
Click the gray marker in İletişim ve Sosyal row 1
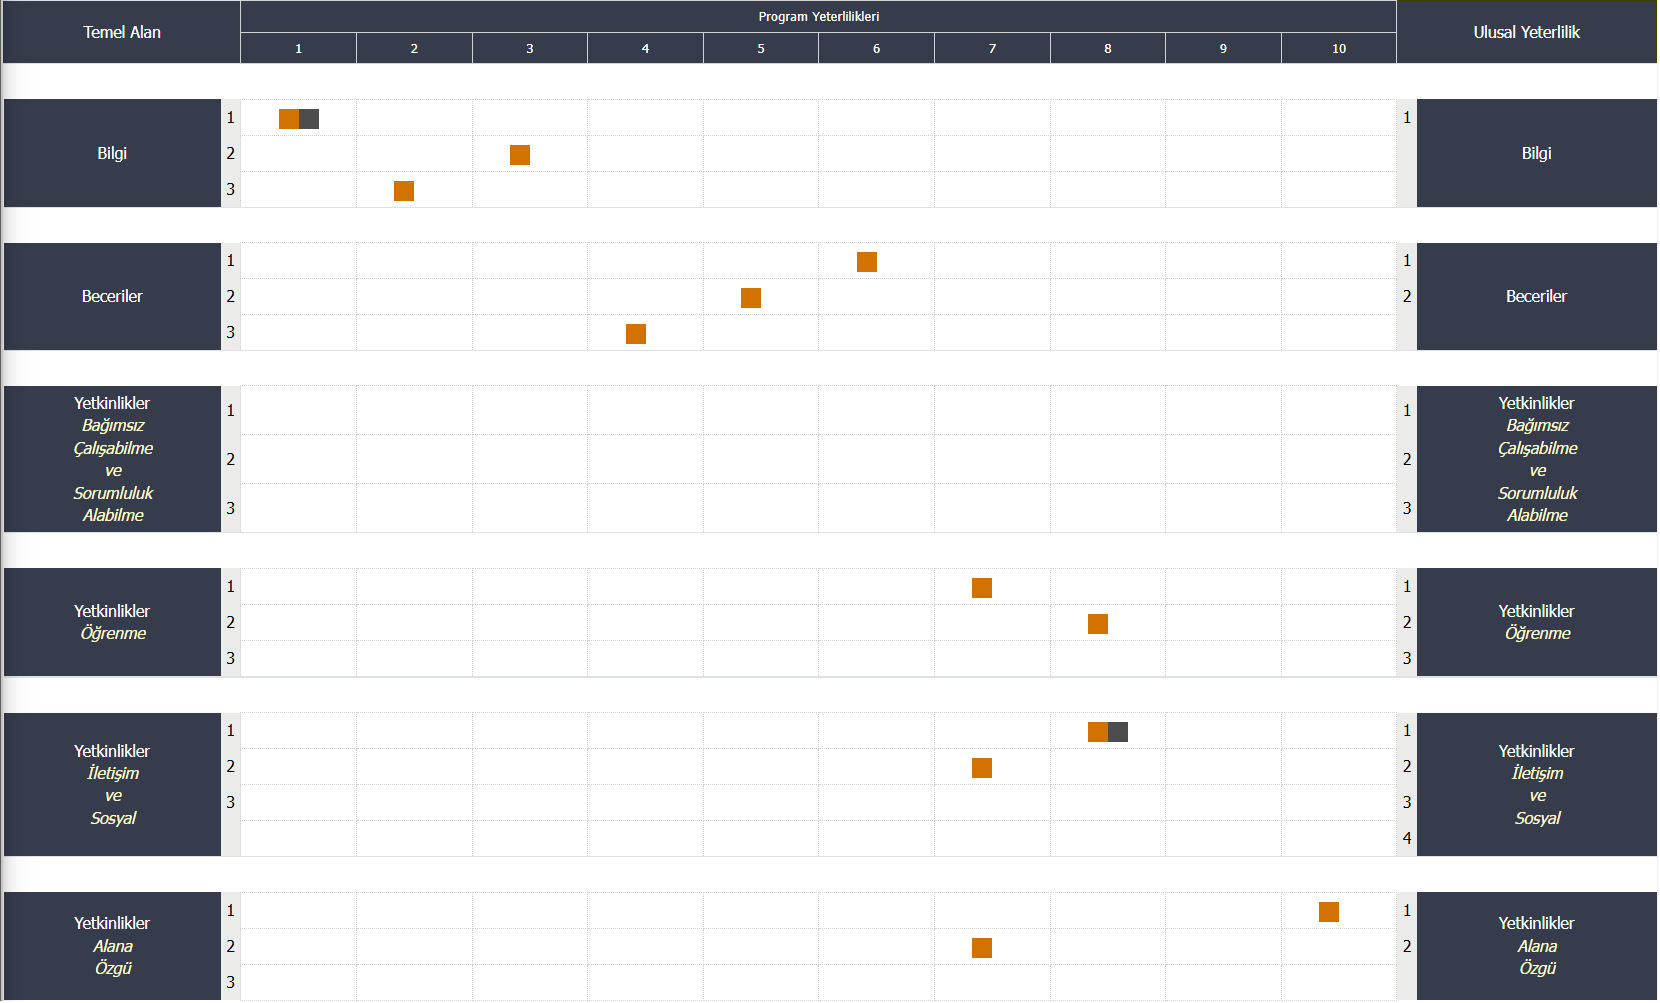[x=1118, y=732]
